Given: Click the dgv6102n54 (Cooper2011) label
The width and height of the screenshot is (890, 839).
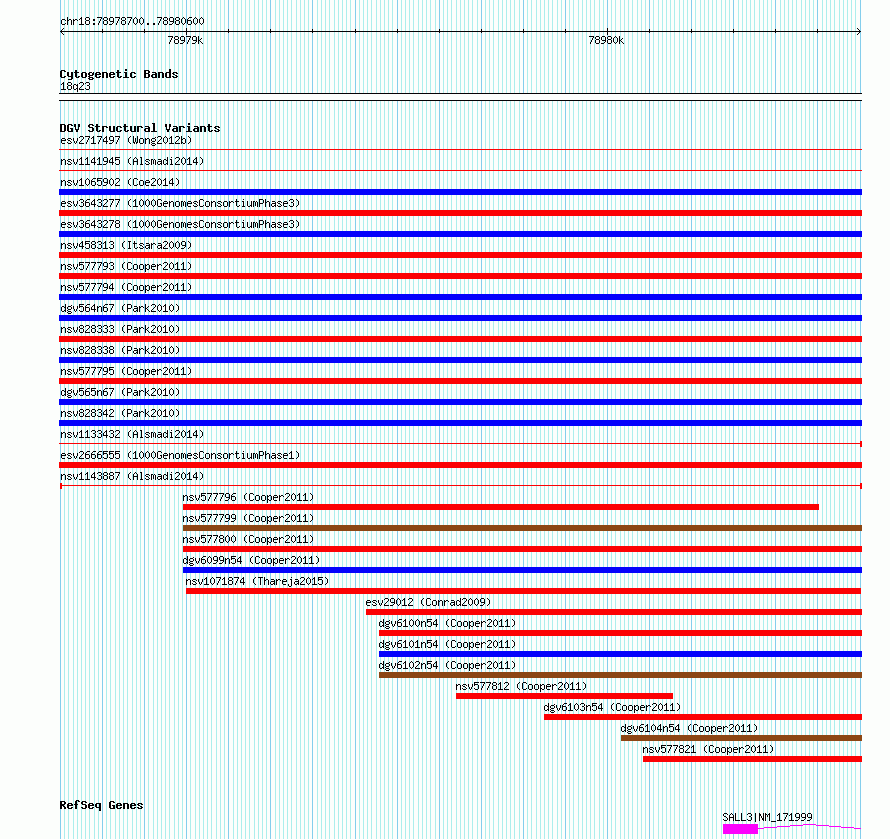Looking at the screenshot, I should point(447,665).
